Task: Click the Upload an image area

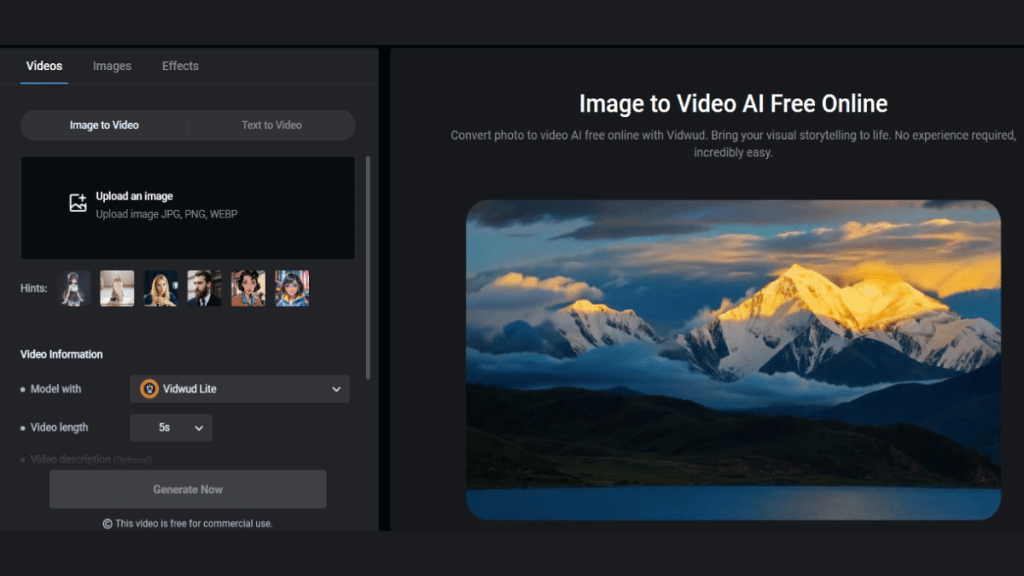Action: 188,208
